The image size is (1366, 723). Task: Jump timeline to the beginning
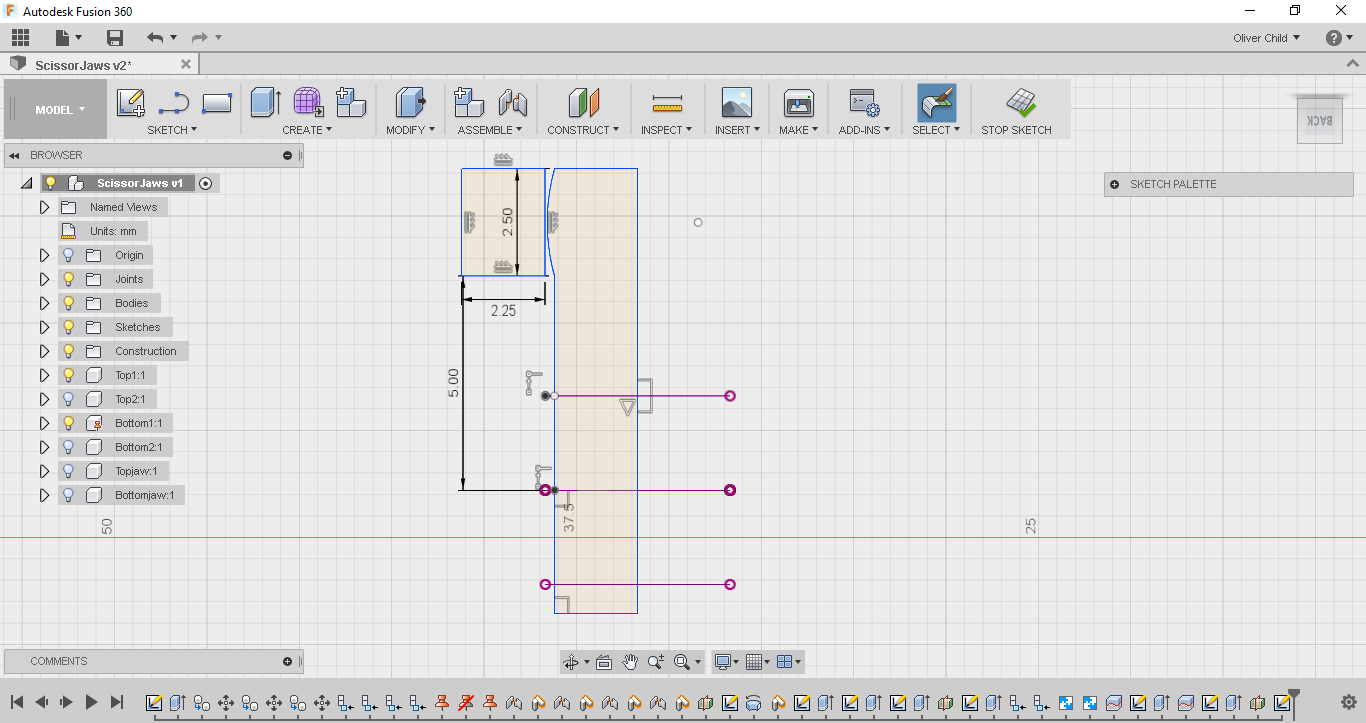(17, 702)
